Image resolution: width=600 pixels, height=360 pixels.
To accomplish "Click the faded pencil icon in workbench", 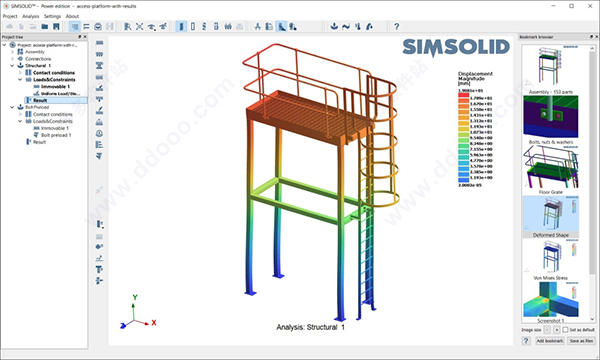I will pyautogui.click(x=99, y=190).
